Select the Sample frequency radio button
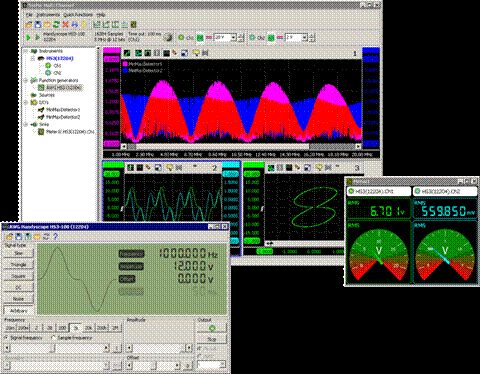The image size is (480, 374). click(53, 338)
